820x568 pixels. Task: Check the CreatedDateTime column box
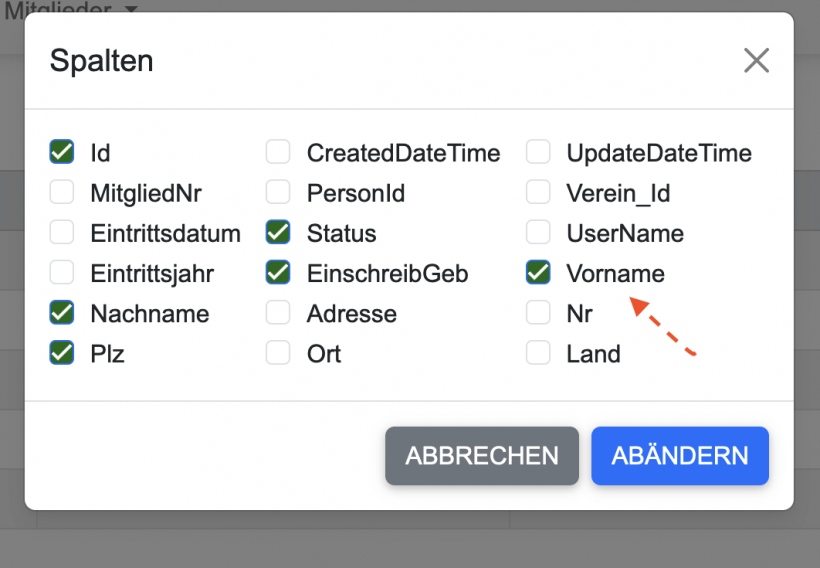(x=278, y=152)
